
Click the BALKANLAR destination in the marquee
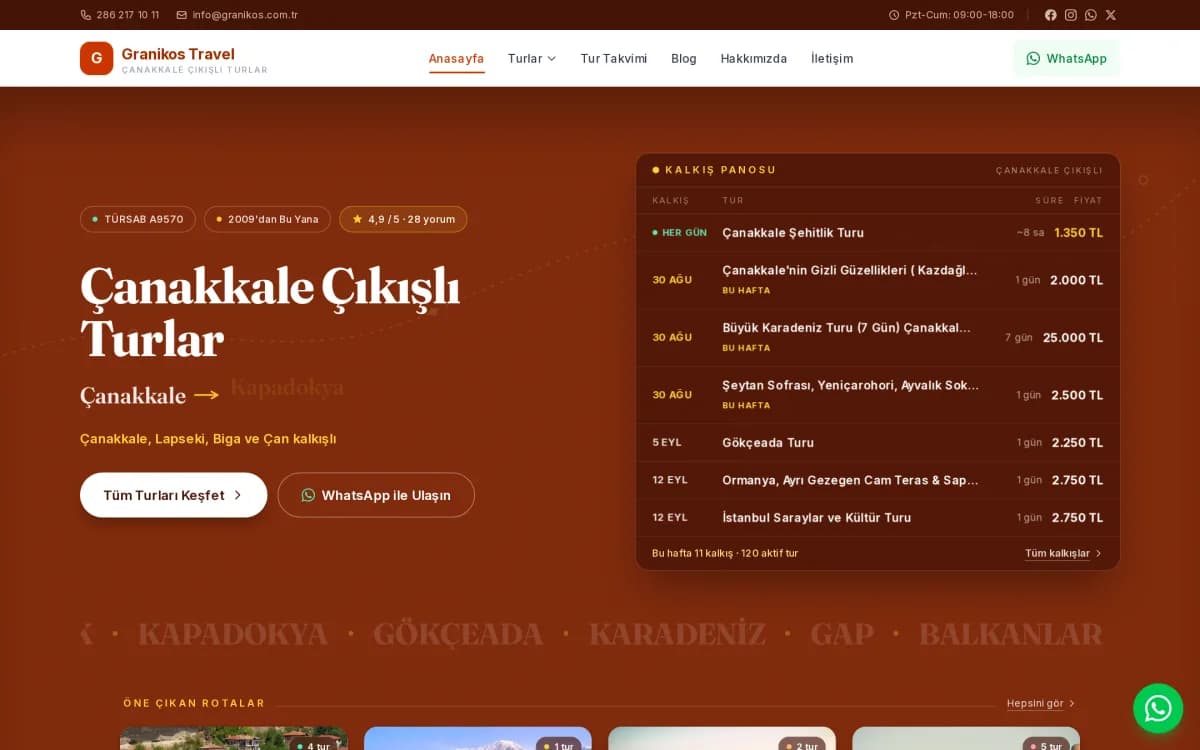[1010, 634]
